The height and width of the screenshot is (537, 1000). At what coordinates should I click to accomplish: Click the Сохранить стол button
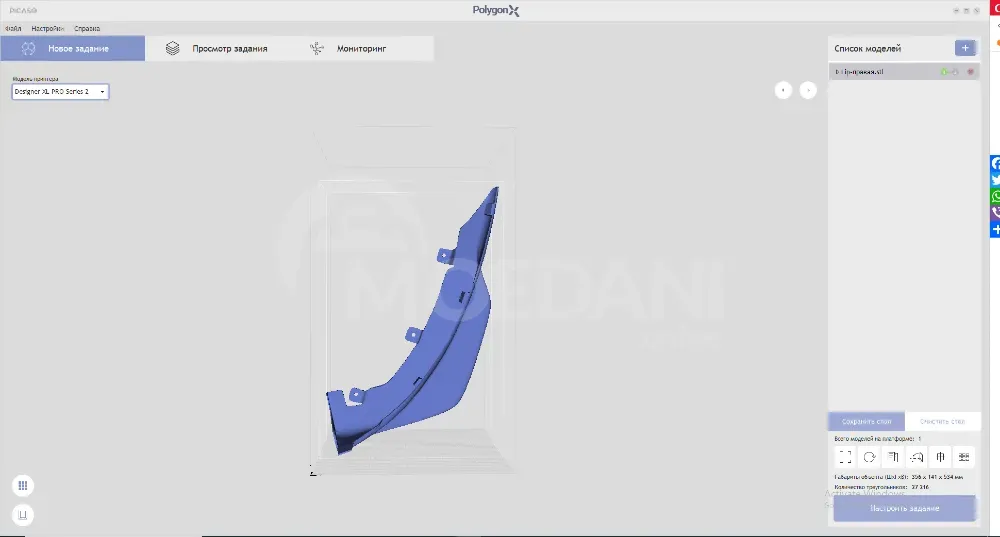tap(866, 422)
